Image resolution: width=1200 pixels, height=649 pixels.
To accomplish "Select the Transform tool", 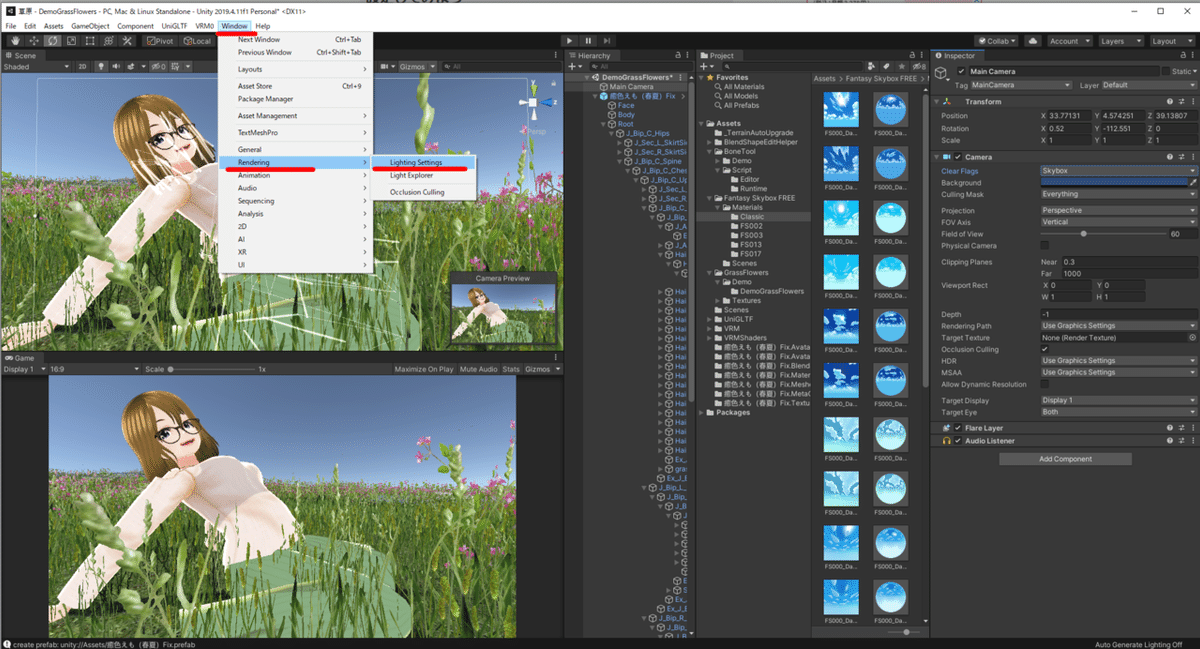I will [x=108, y=41].
